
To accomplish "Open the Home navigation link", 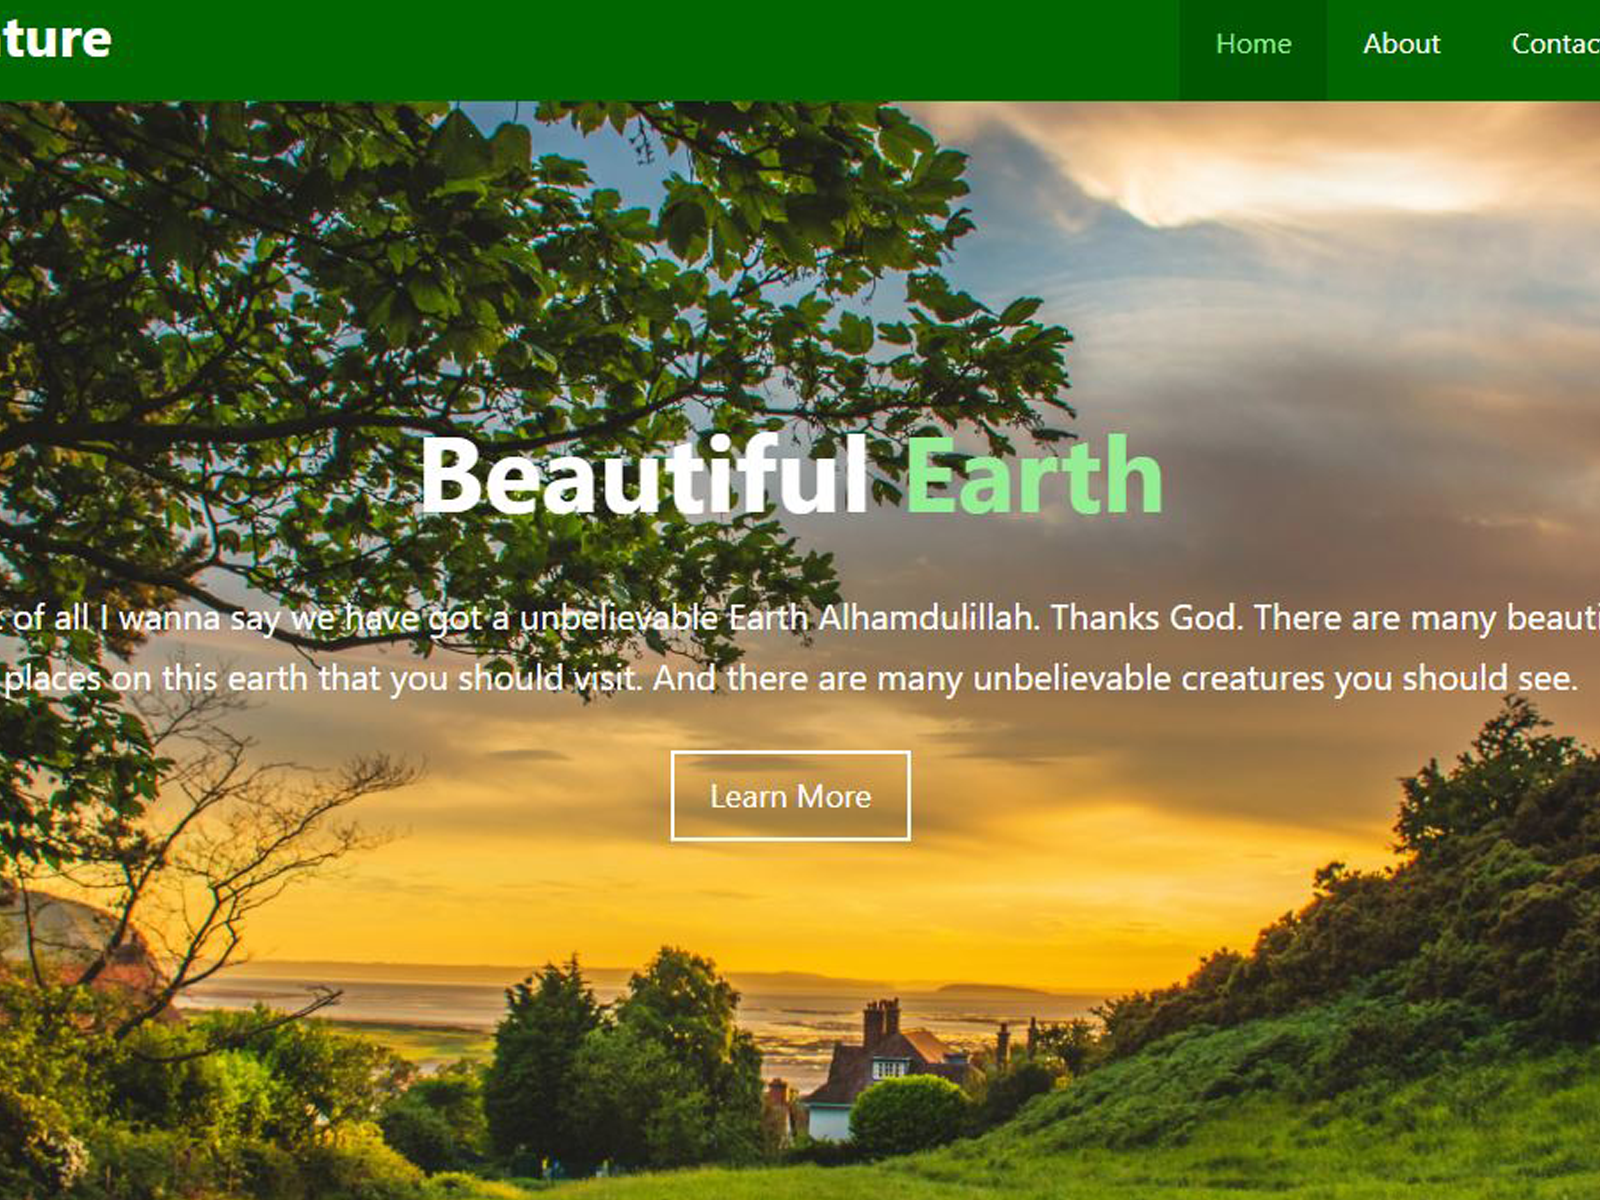I will point(1253,44).
